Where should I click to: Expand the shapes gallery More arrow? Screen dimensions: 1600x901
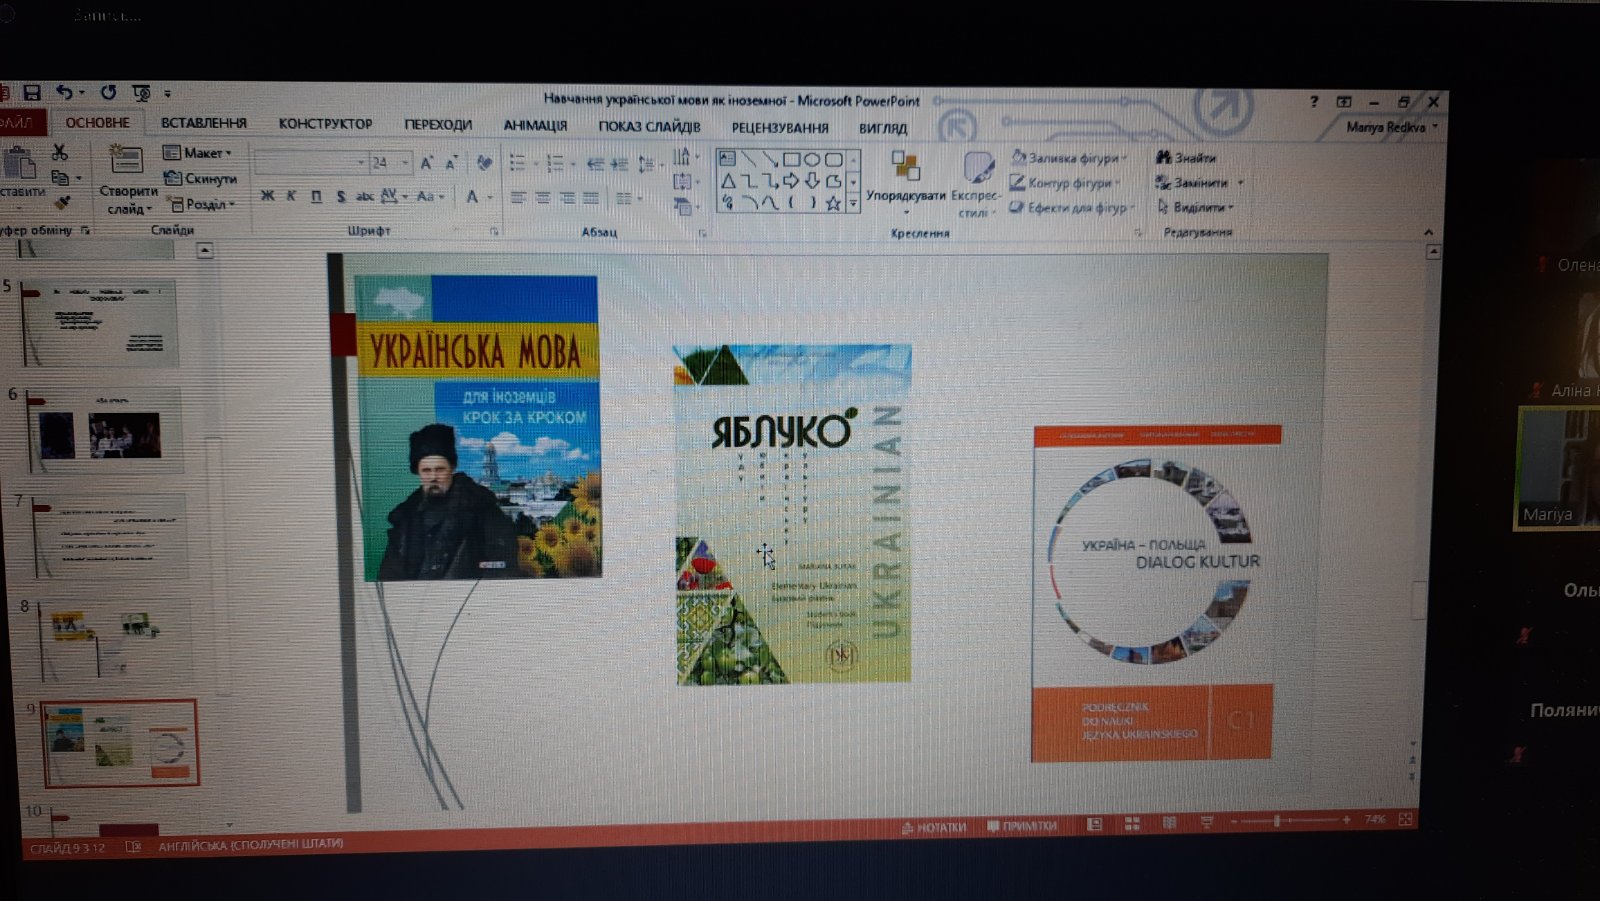click(853, 203)
